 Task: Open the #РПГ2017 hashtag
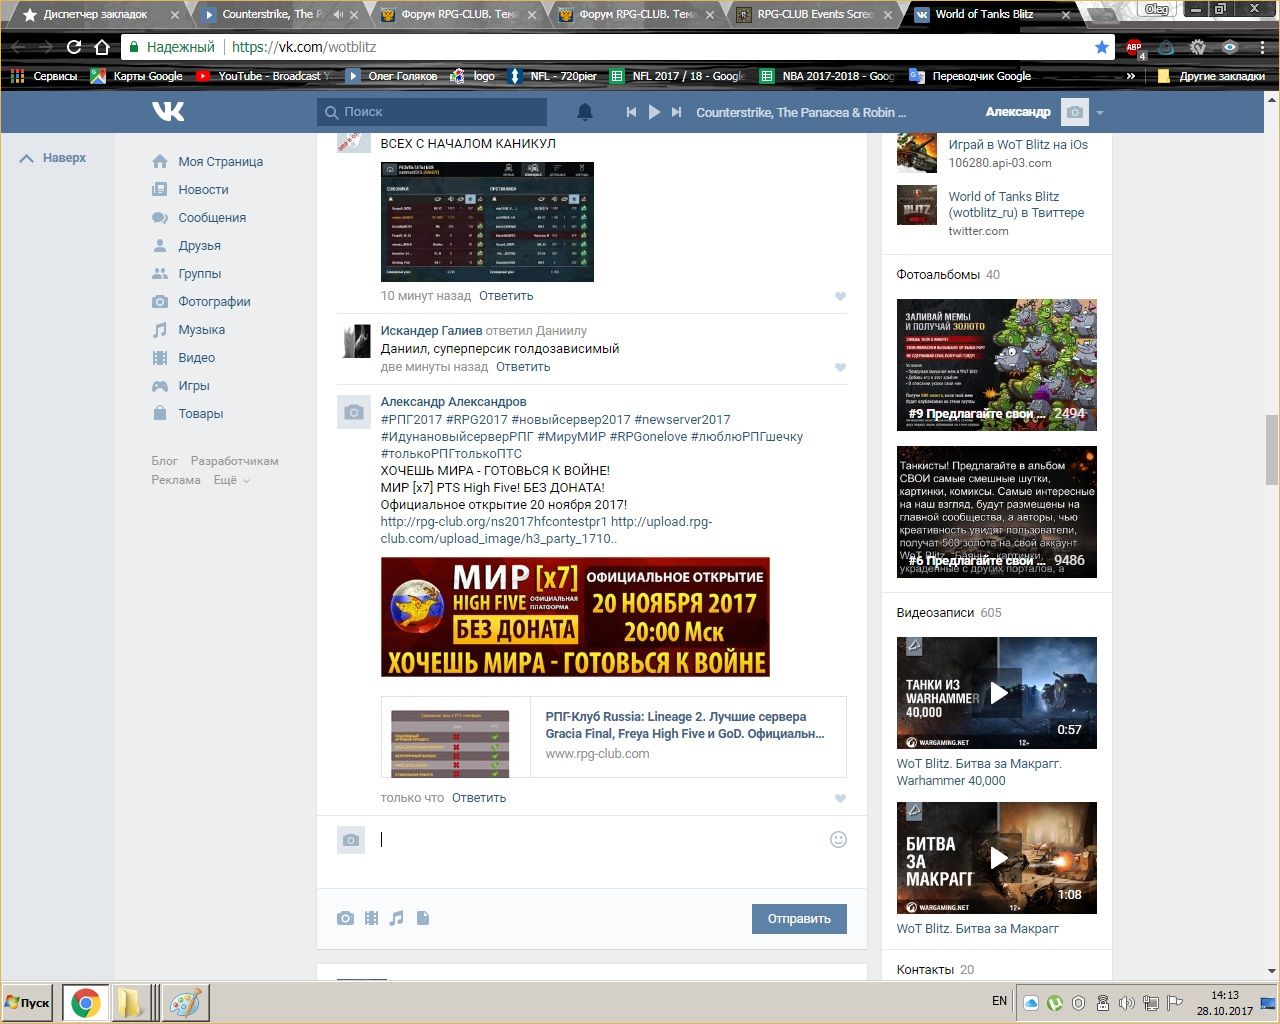(x=411, y=420)
